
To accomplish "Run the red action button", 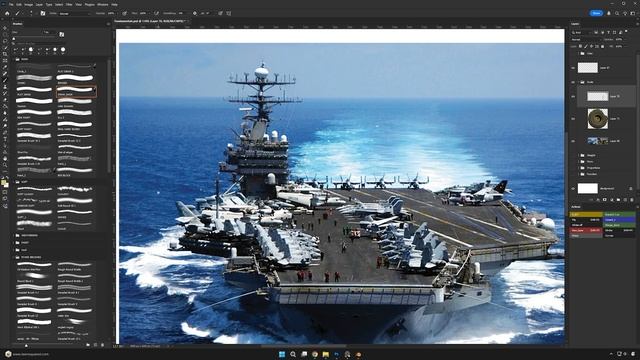I will coord(586,230).
